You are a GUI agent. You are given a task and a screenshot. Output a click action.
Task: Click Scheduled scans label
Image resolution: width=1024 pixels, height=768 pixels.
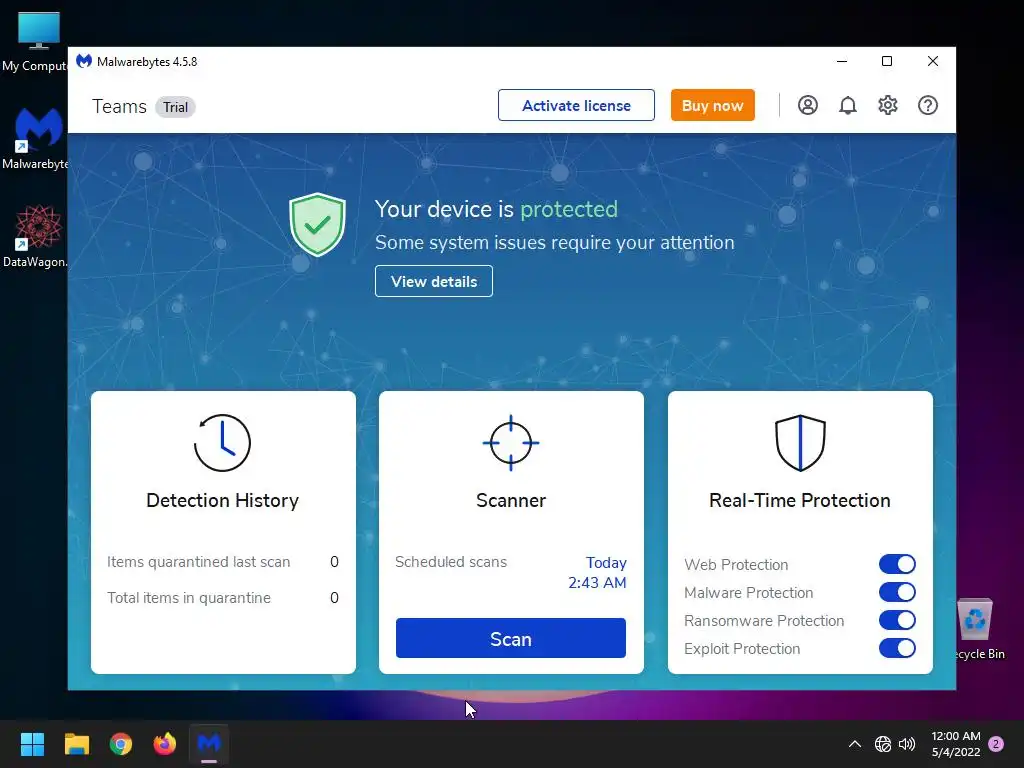pyautogui.click(x=451, y=562)
